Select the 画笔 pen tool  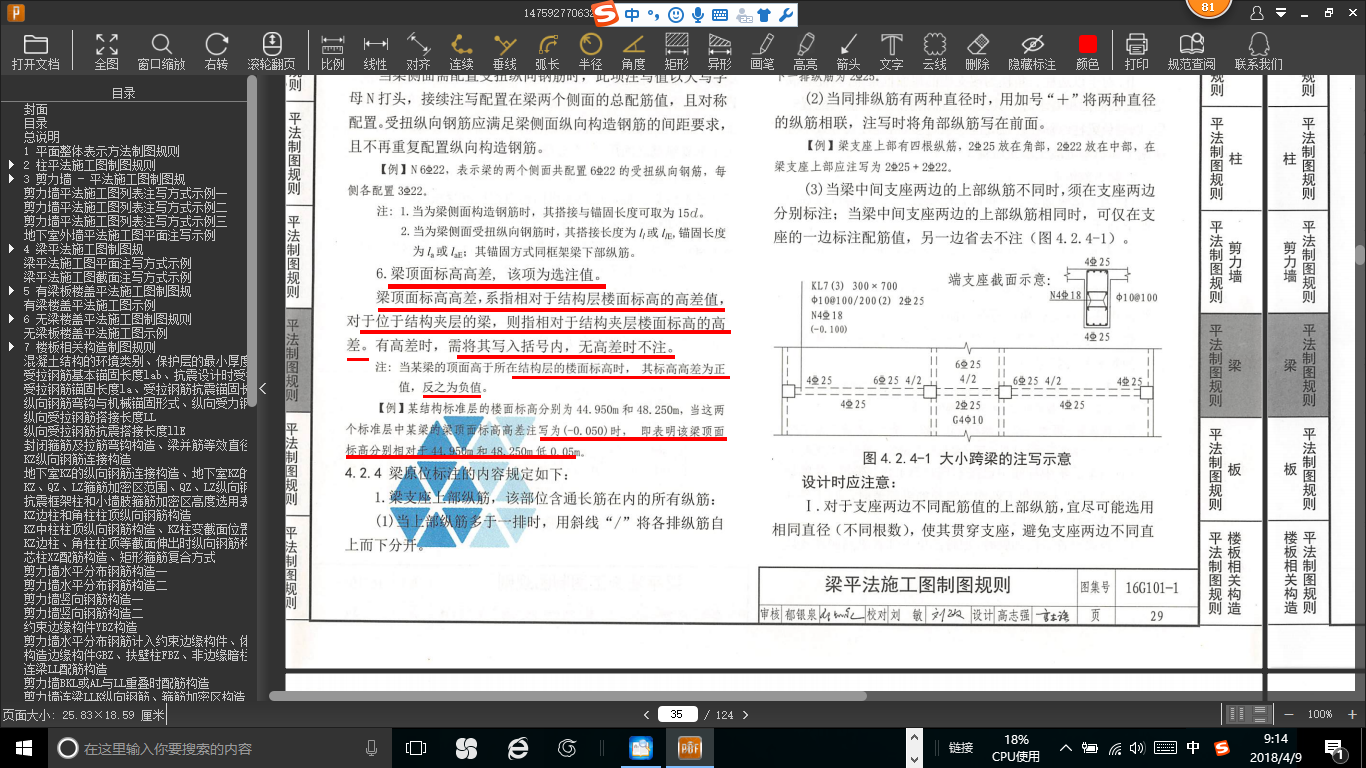coord(762,51)
